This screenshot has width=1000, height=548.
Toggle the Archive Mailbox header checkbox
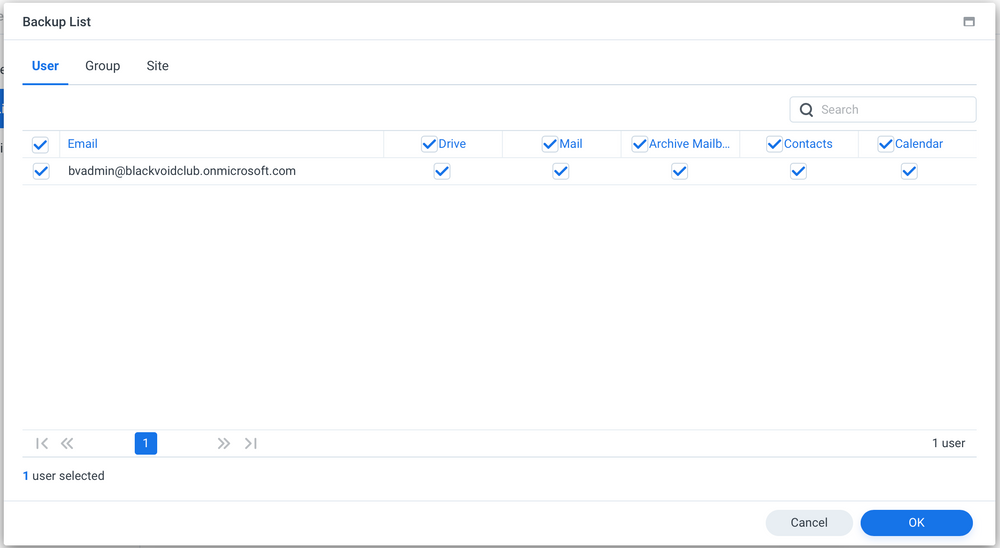point(640,144)
